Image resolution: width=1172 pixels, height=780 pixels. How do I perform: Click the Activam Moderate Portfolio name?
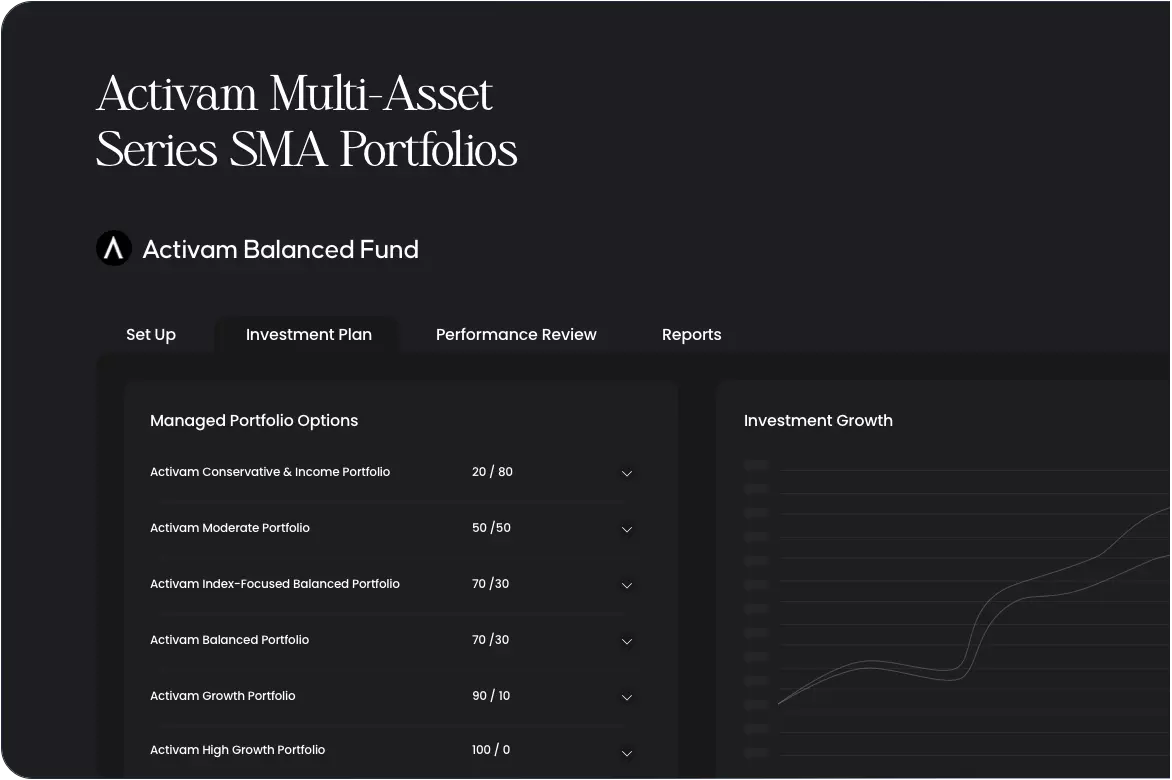(x=230, y=527)
